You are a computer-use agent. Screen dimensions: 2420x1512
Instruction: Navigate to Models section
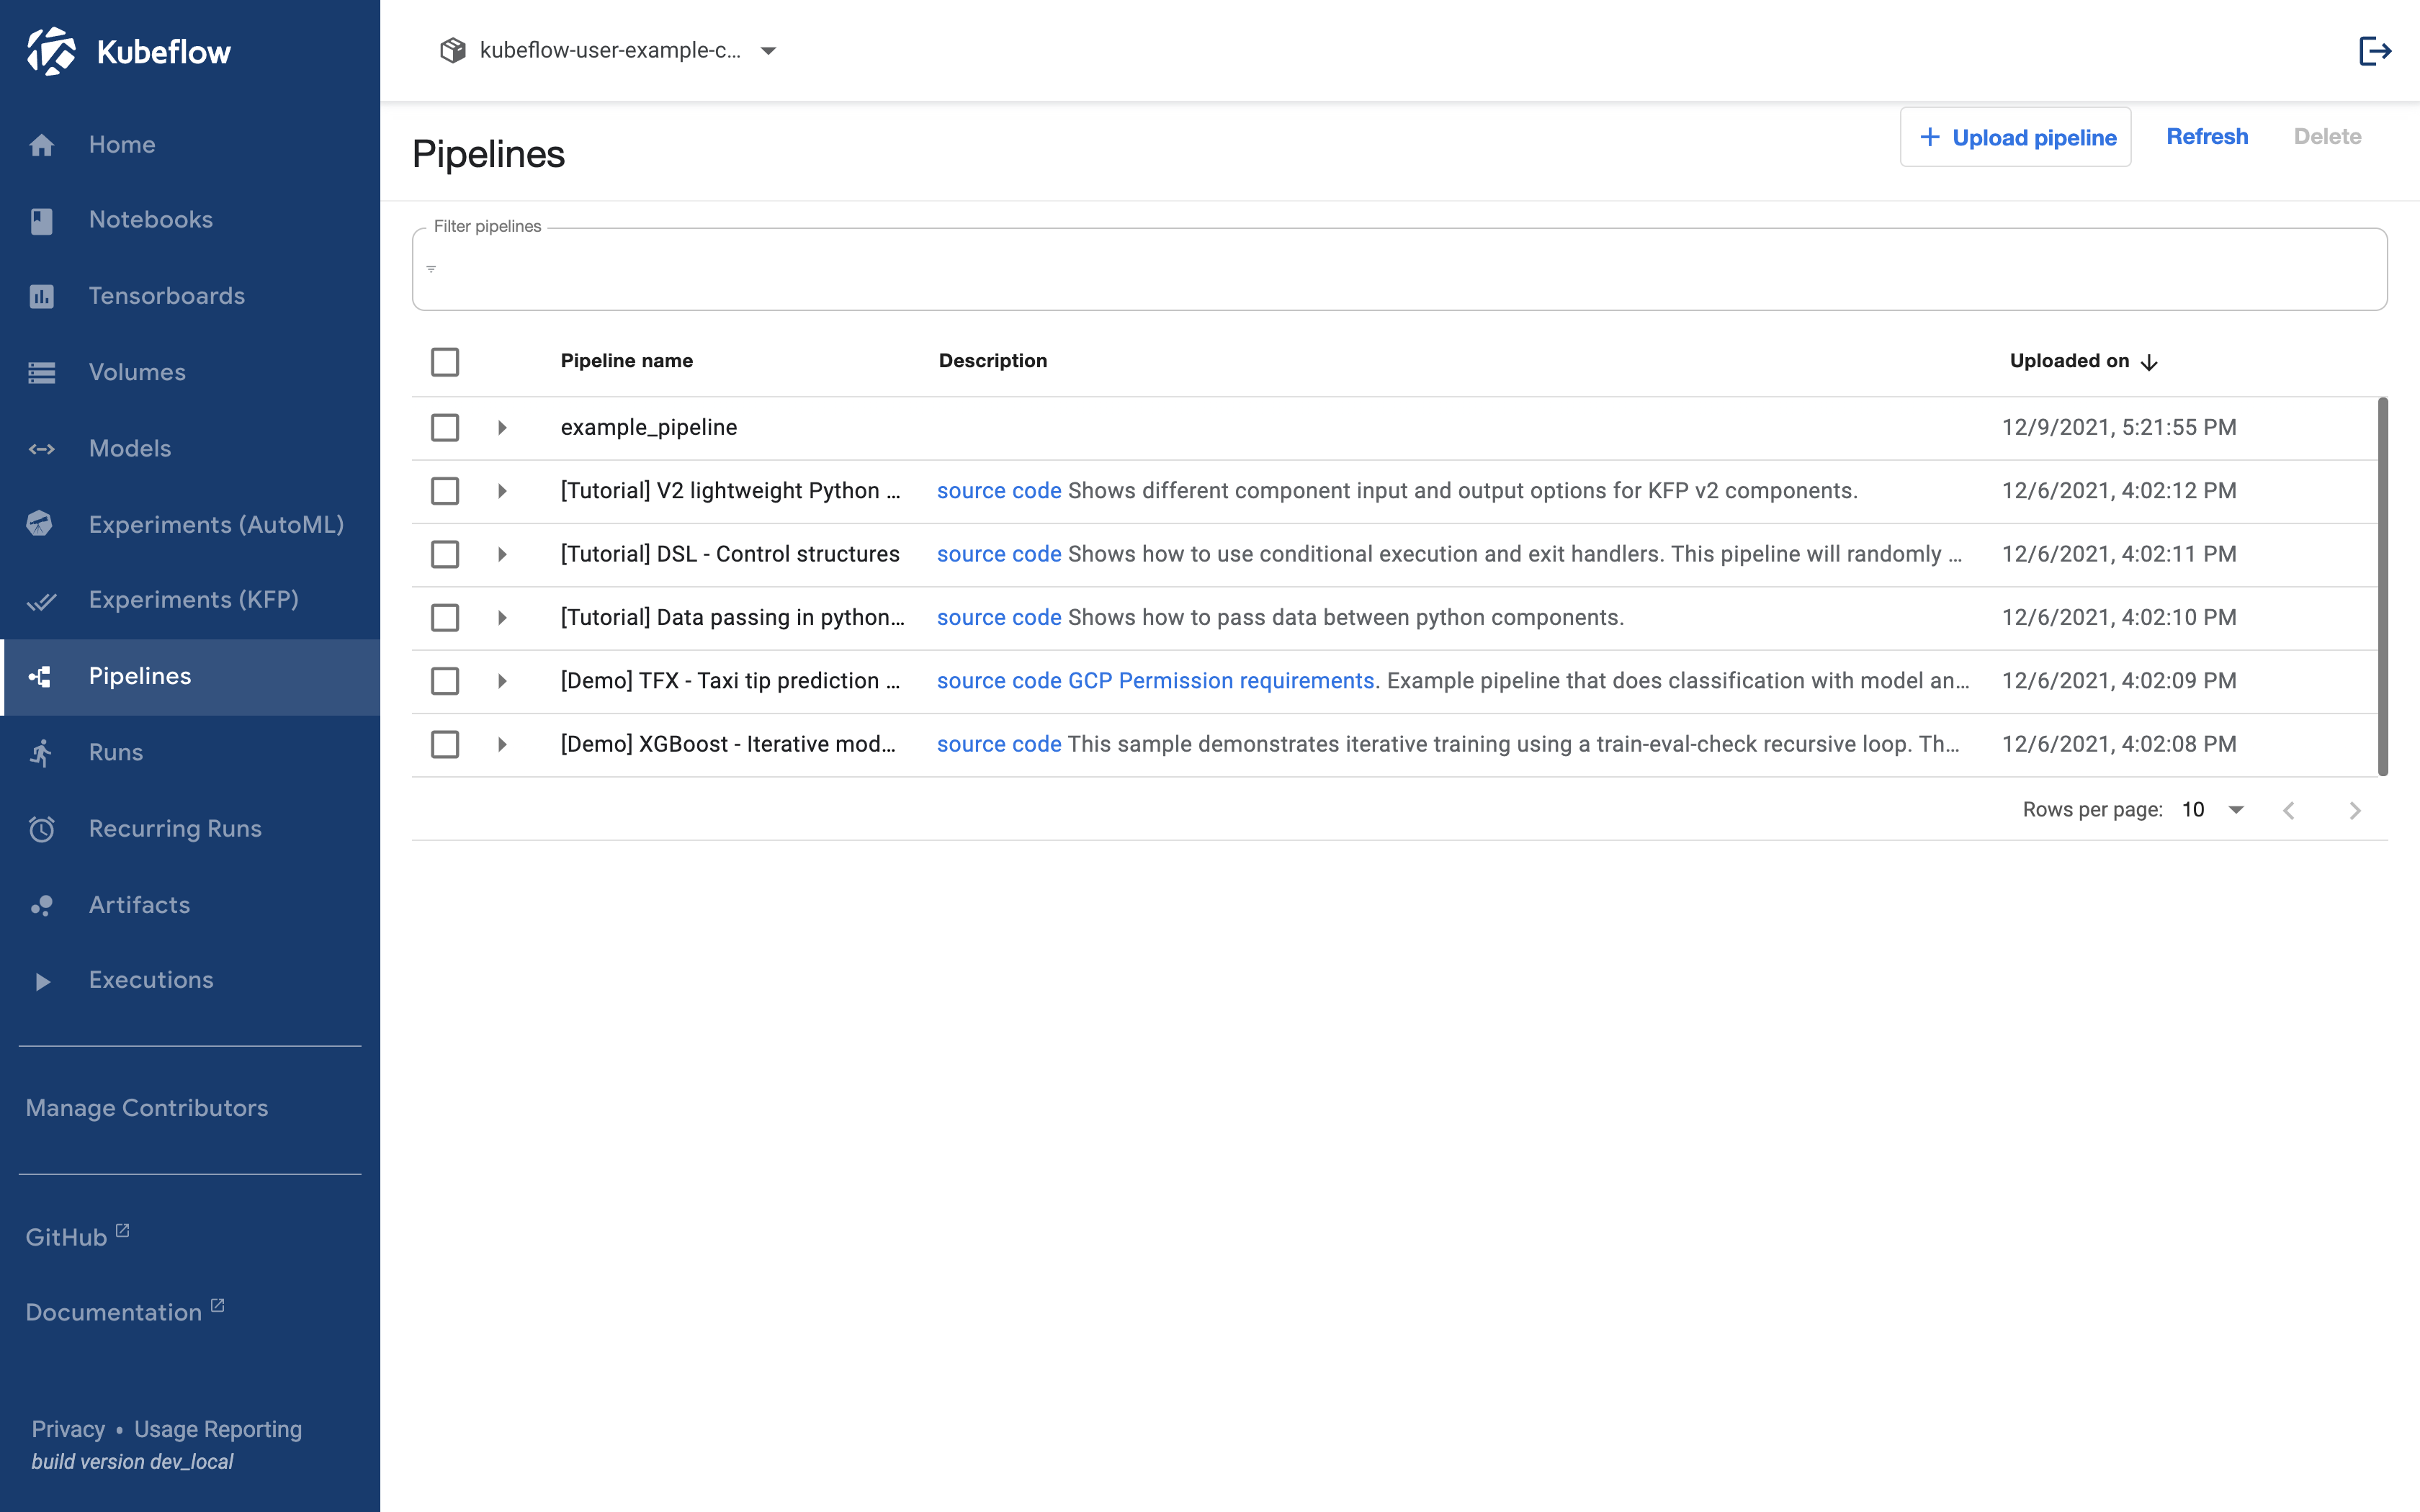(130, 448)
